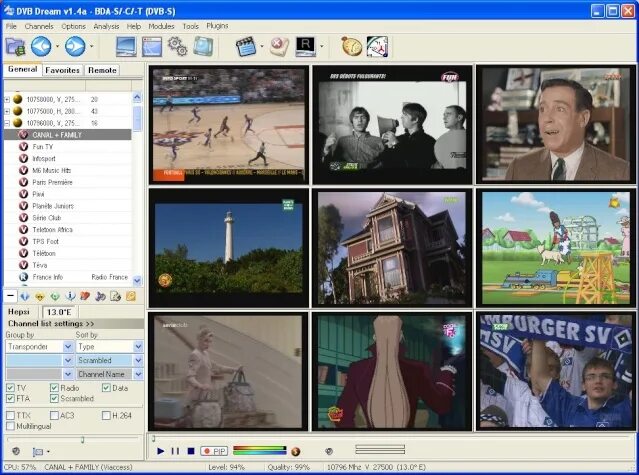
Task: Click the Play button
Action: coord(161,451)
